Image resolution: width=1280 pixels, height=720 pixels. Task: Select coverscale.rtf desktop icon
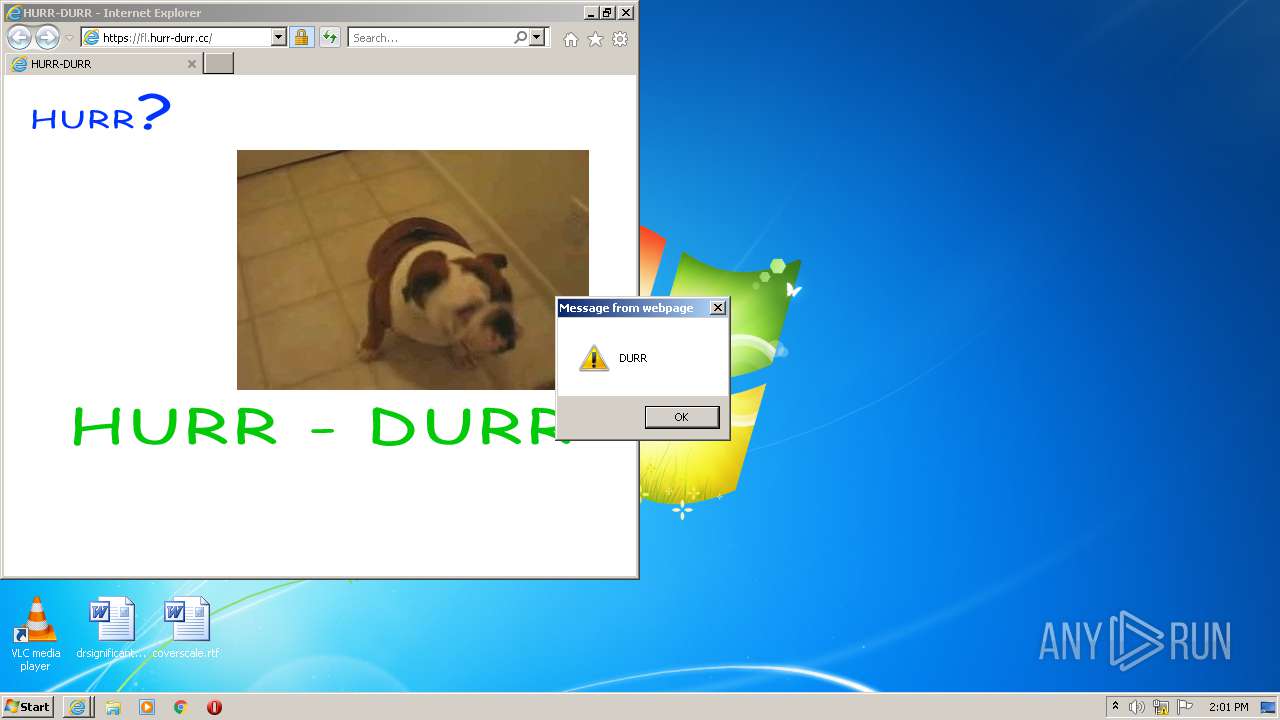[x=186, y=628]
